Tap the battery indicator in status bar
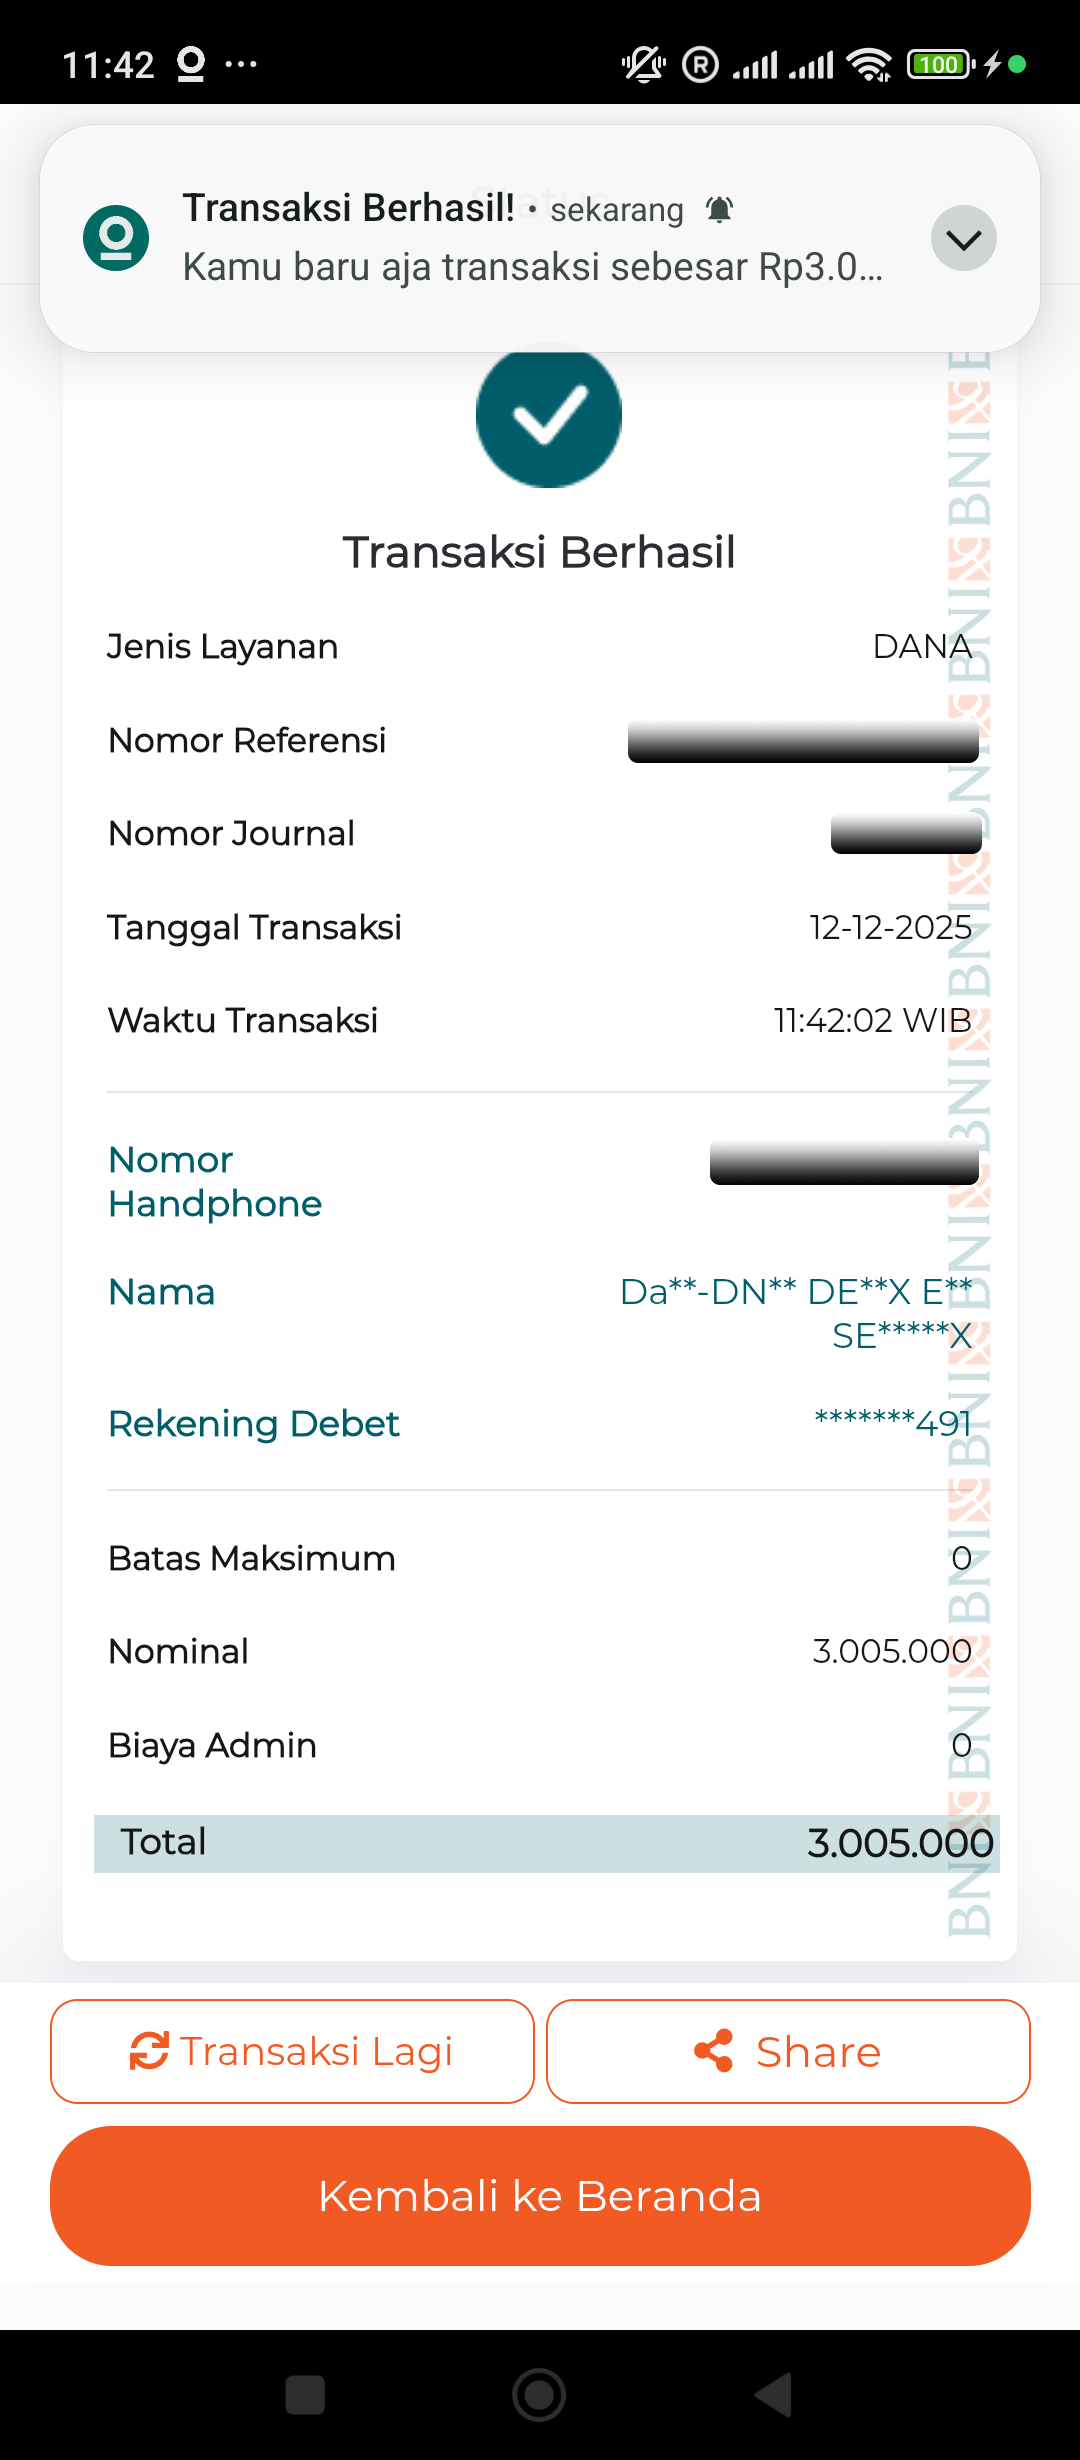 [940, 65]
